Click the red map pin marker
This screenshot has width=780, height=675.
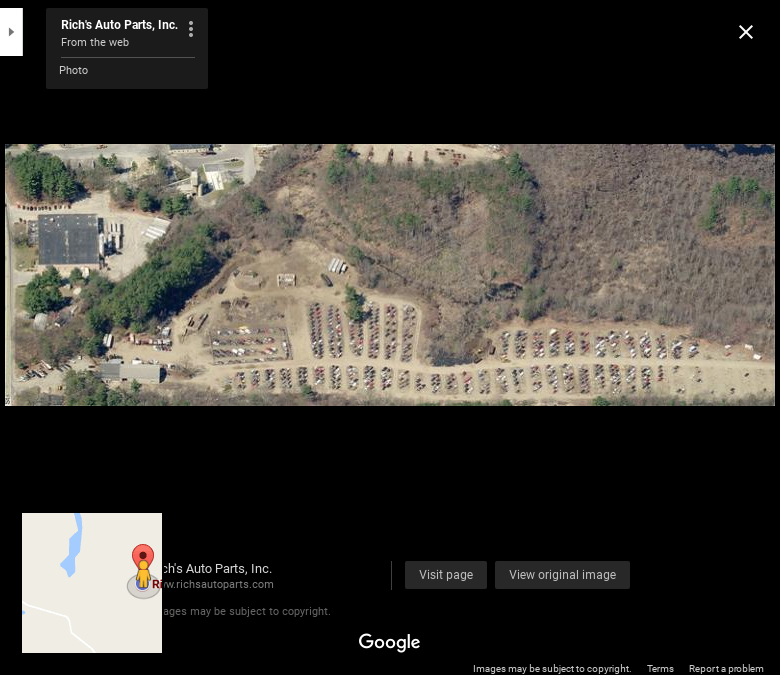[143, 555]
